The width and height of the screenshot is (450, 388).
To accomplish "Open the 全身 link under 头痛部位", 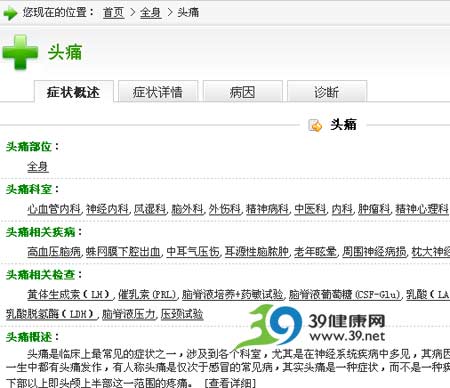I will (x=38, y=166).
